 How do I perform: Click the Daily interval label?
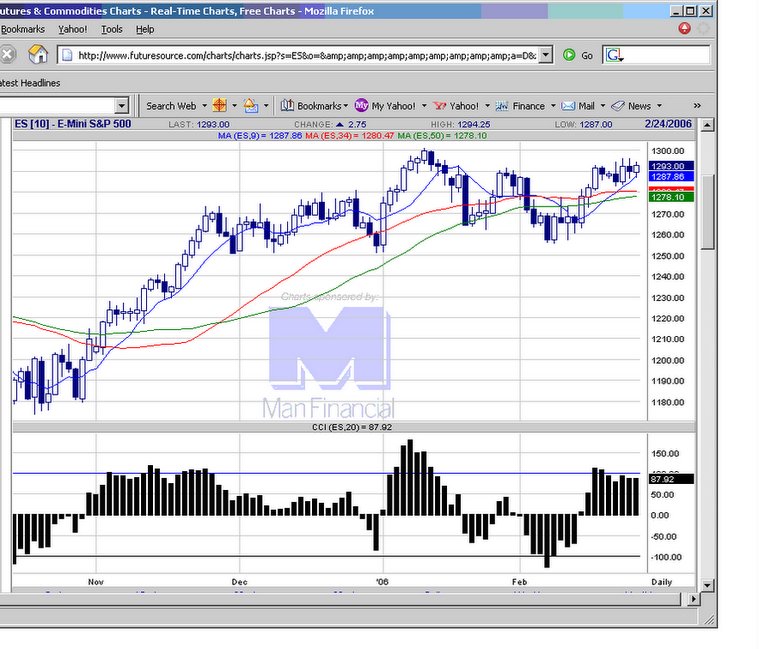click(661, 582)
